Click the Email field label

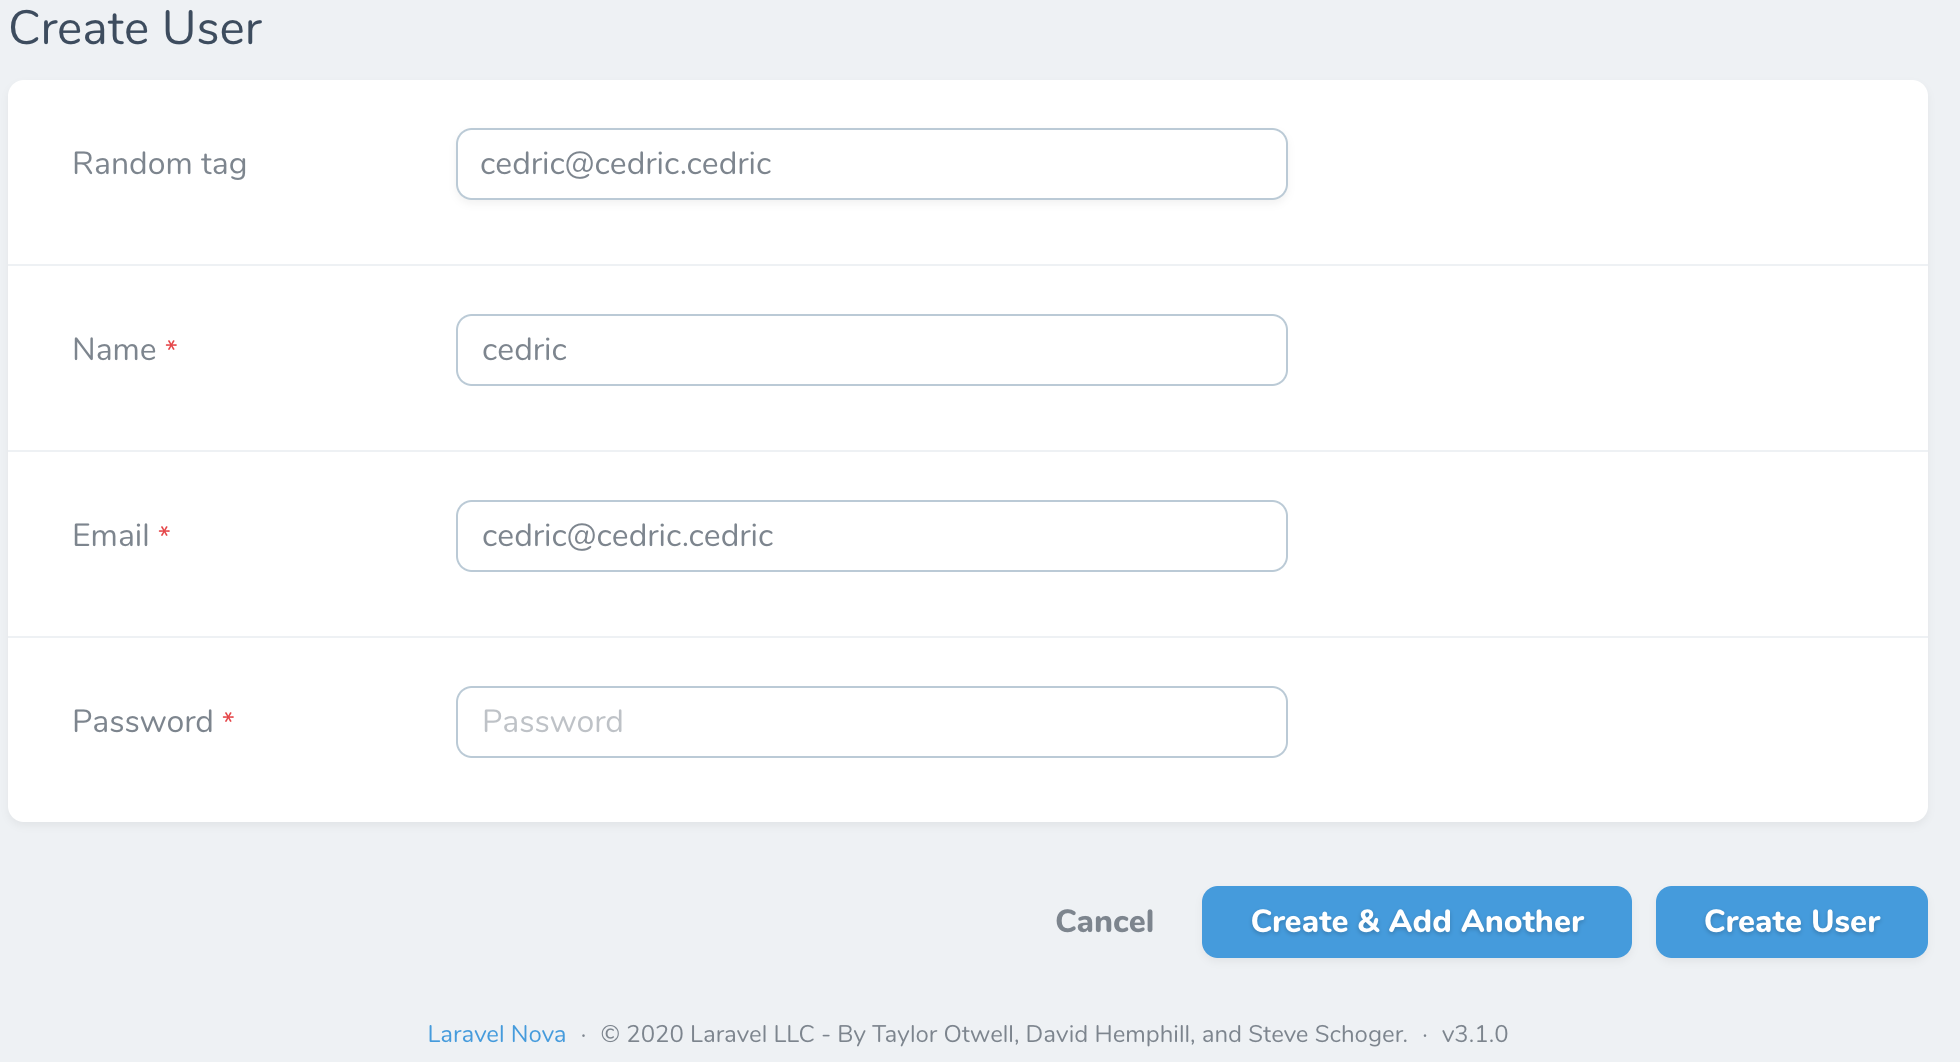click(x=110, y=535)
